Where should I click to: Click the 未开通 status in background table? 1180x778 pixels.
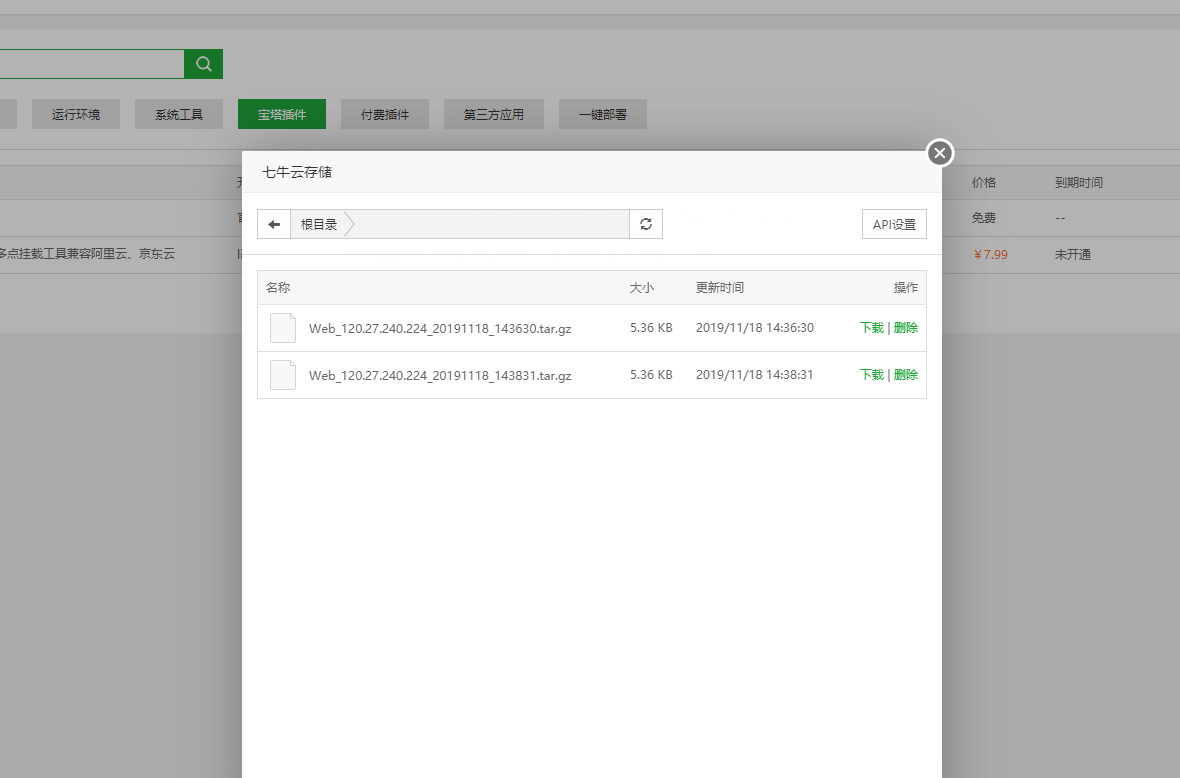tap(1073, 254)
